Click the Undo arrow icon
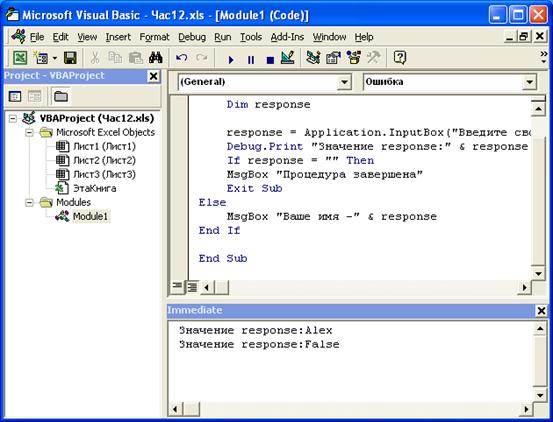553x422 pixels. [x=181, y=58]
